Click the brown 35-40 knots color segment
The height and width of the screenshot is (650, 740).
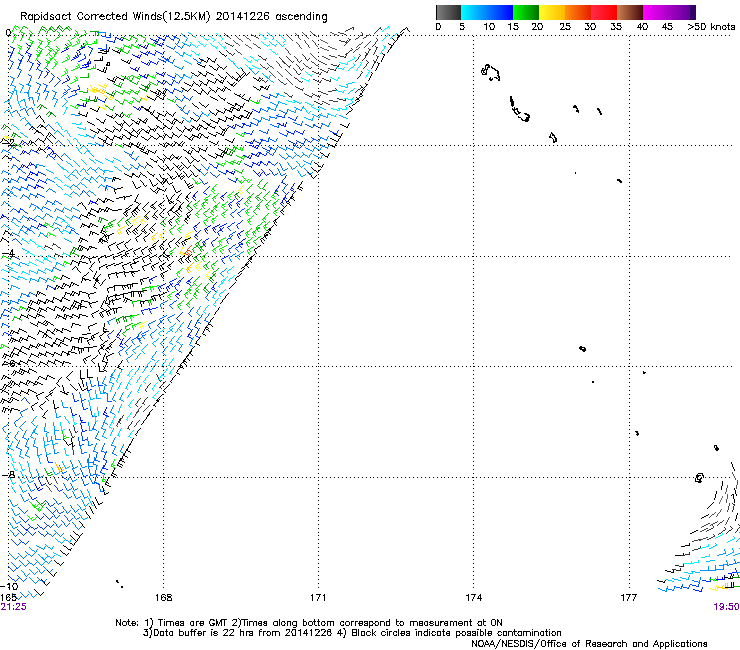630,12
